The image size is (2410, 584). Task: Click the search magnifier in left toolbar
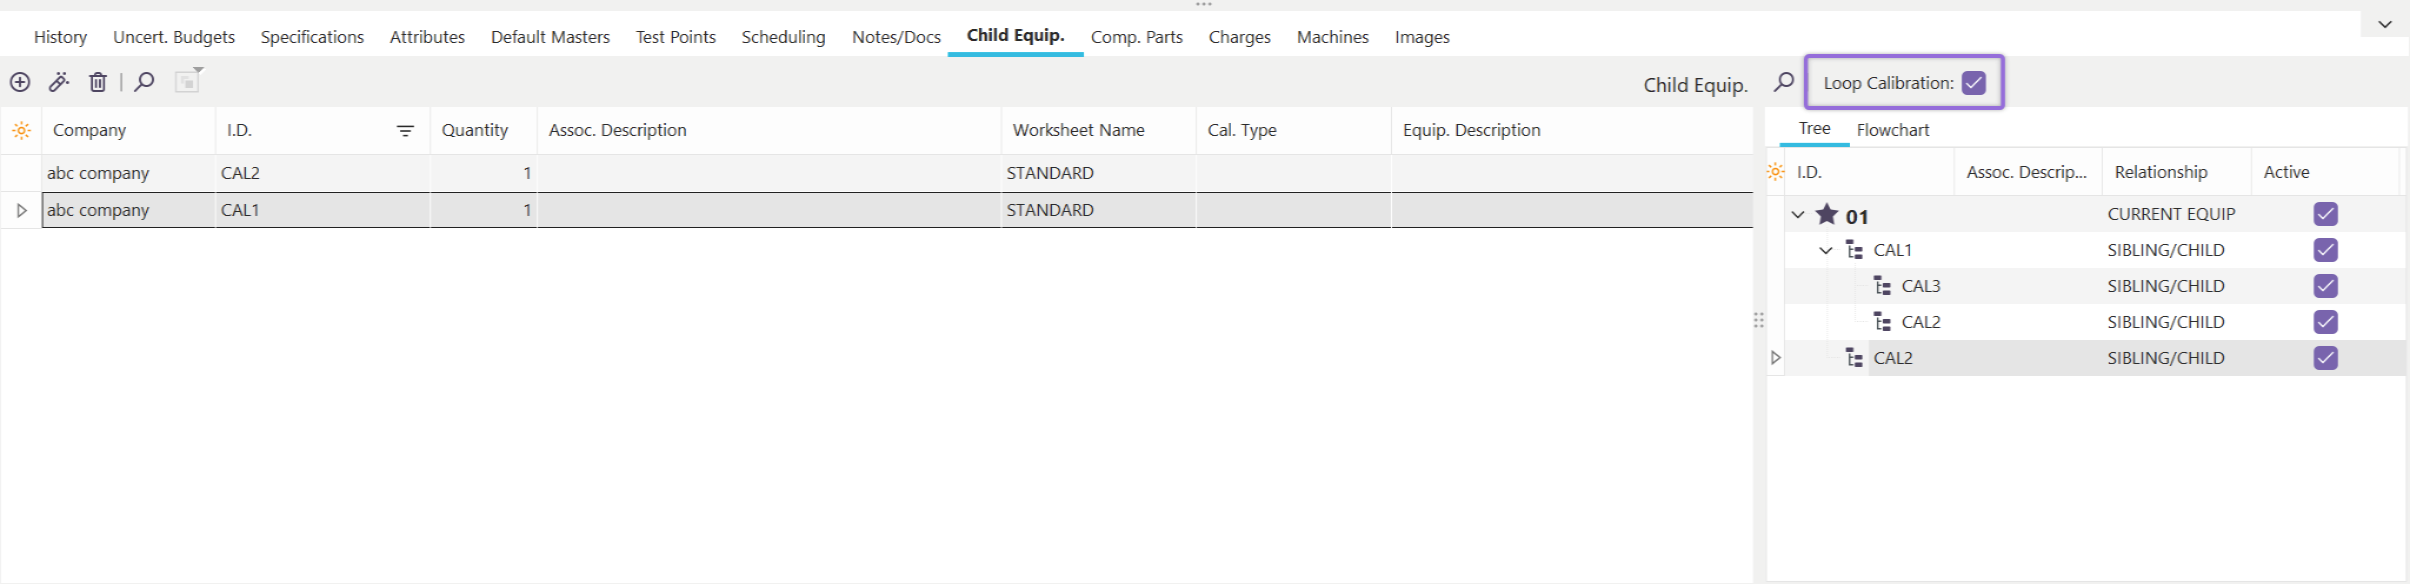(x=144, y=82)
